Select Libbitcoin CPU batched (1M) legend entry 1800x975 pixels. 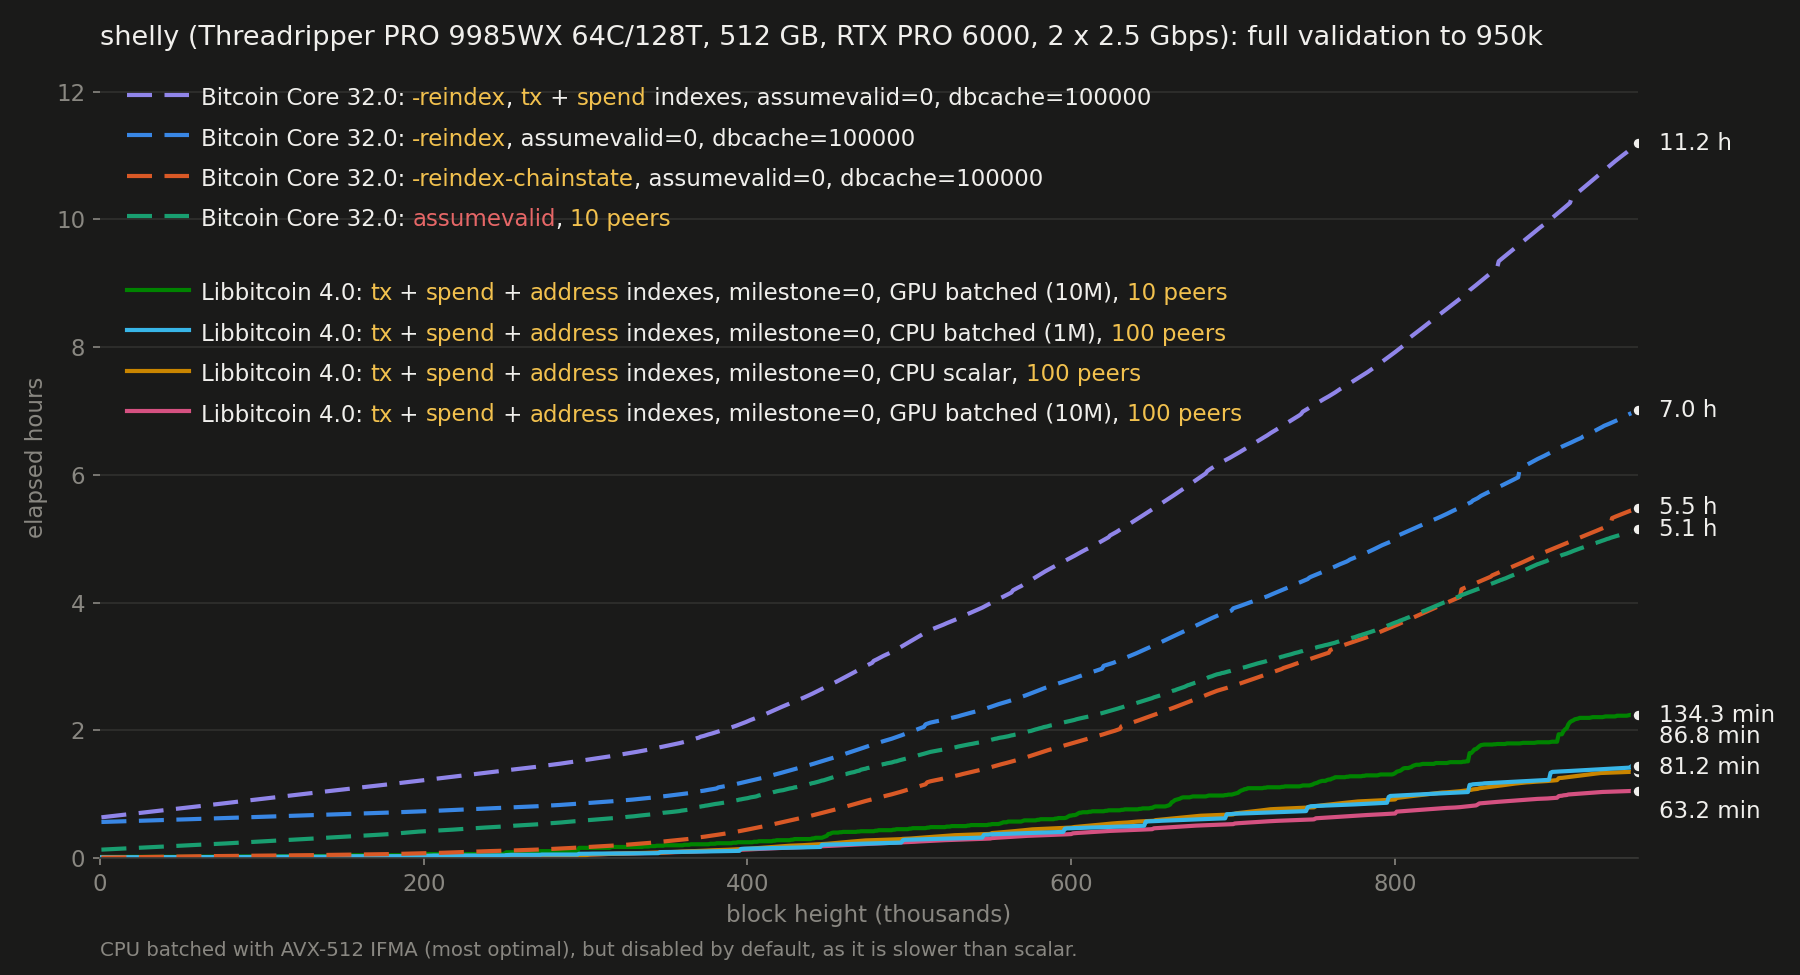click(713, 333)
